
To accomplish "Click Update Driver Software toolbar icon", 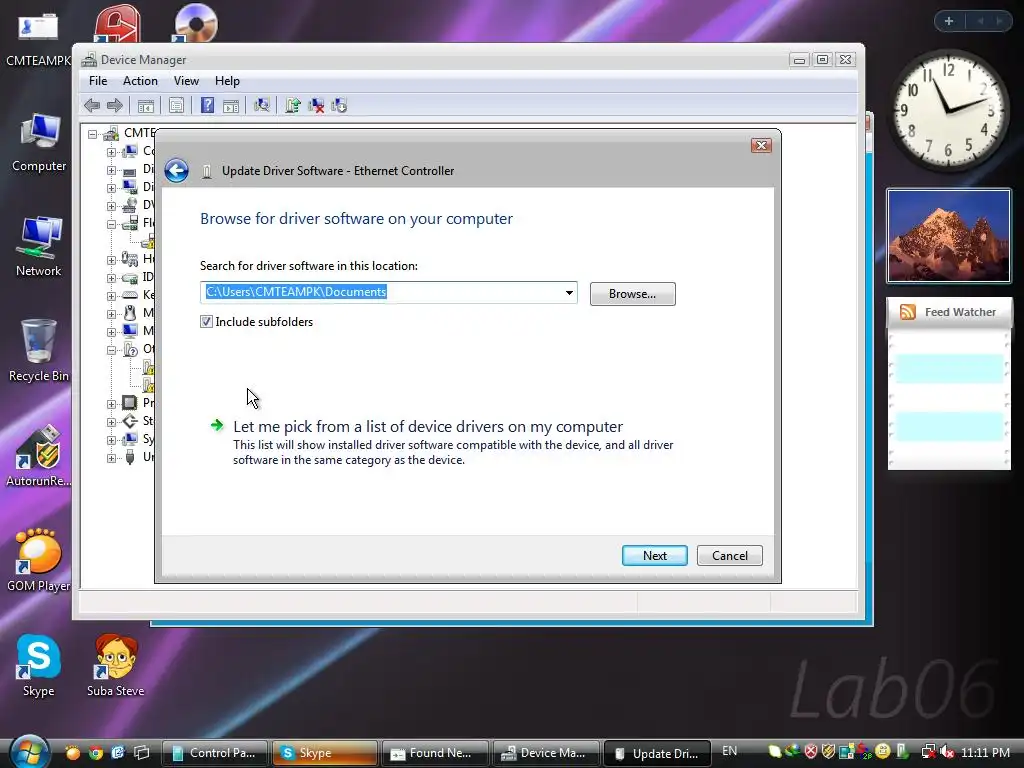I will tap(293, 105).
